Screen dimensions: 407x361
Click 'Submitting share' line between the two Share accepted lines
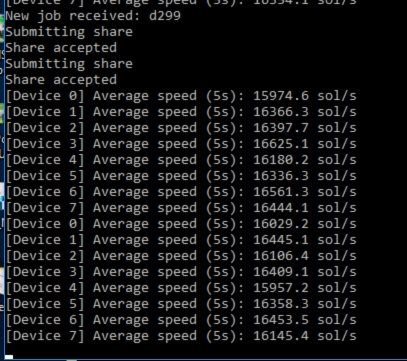click(69, 64)
